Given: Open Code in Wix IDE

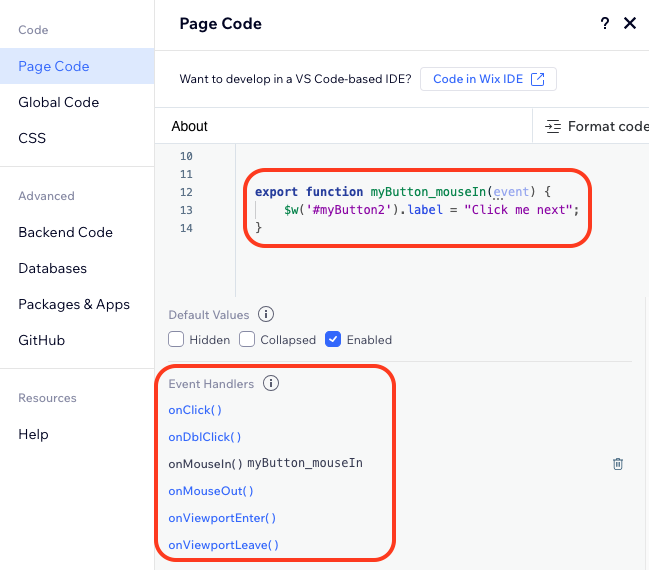Looking at the screenshot, I should pos(488,79).
